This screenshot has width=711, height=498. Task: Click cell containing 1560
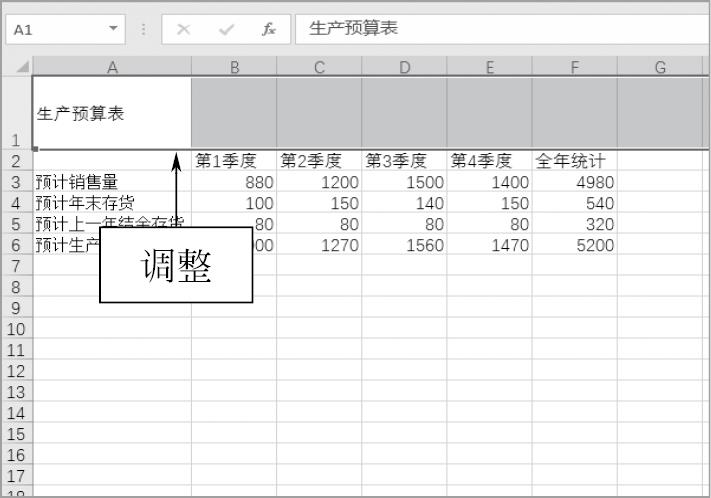click(x=404, y=244)
